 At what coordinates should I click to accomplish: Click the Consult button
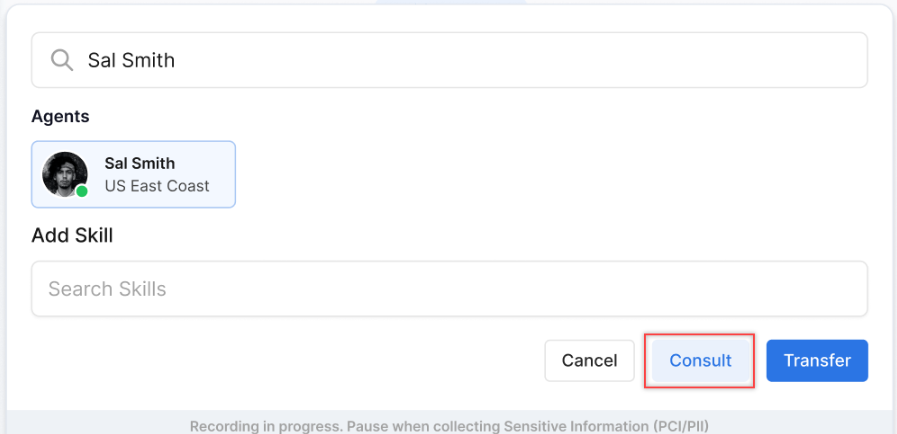[700, 361]
